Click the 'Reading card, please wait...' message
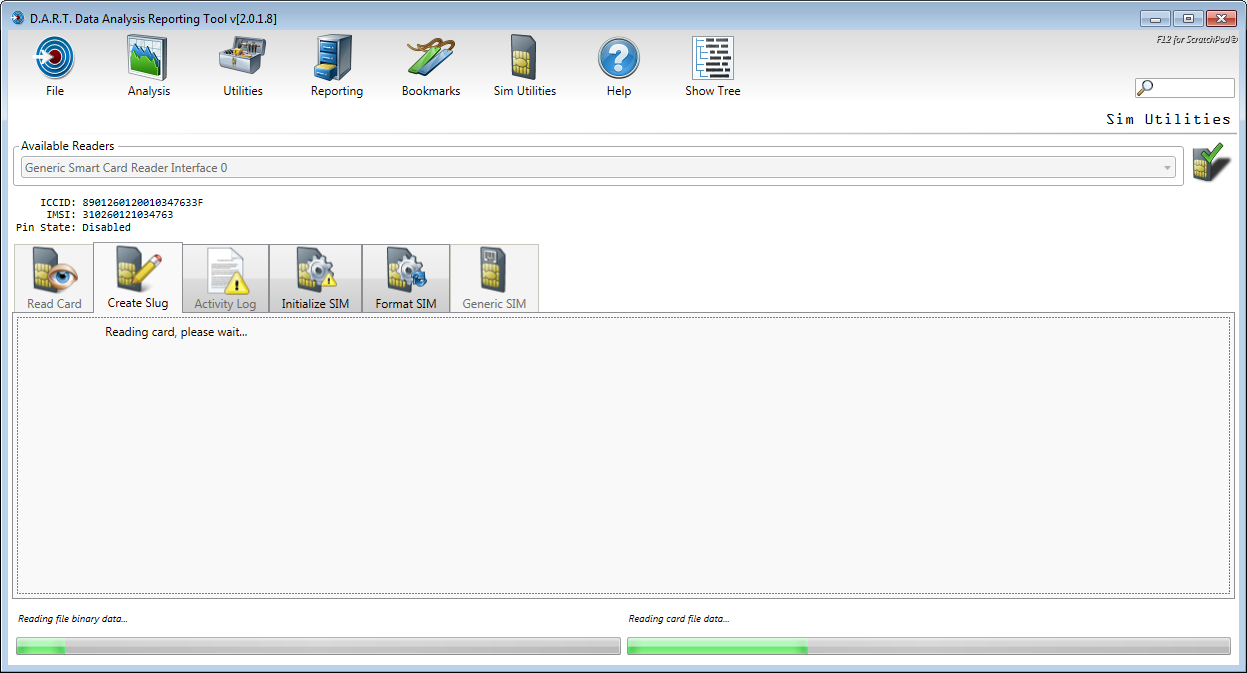Viewport: 1247px width, 673px height. click(176, 332)
